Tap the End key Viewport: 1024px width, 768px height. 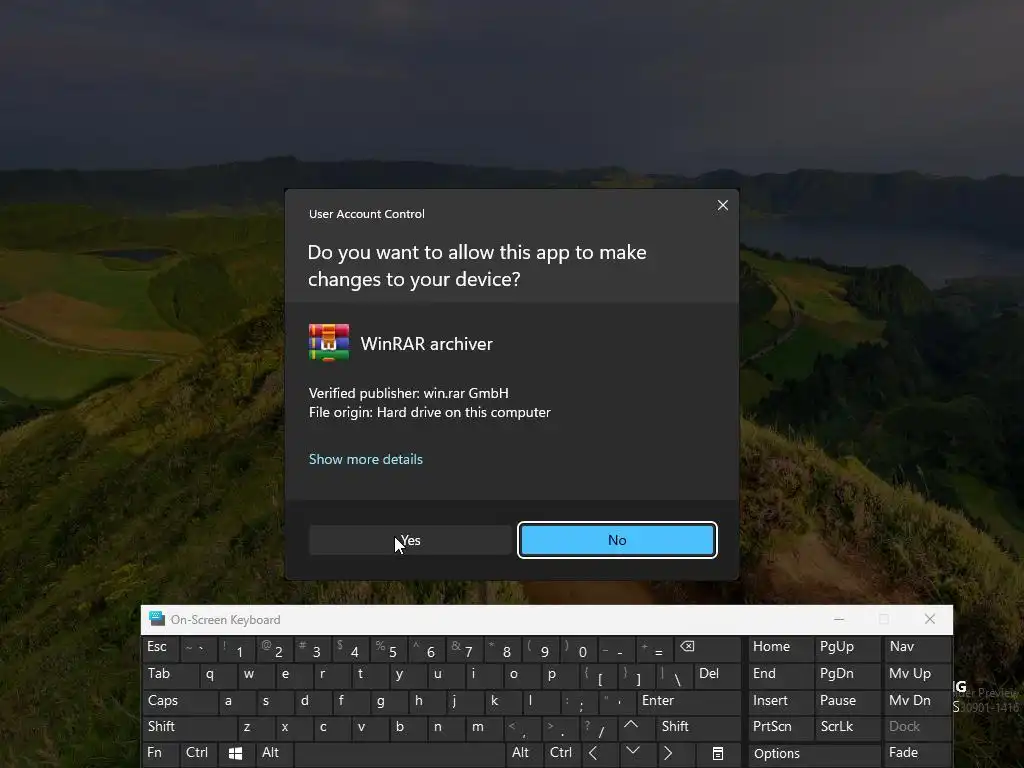(780, 675)
